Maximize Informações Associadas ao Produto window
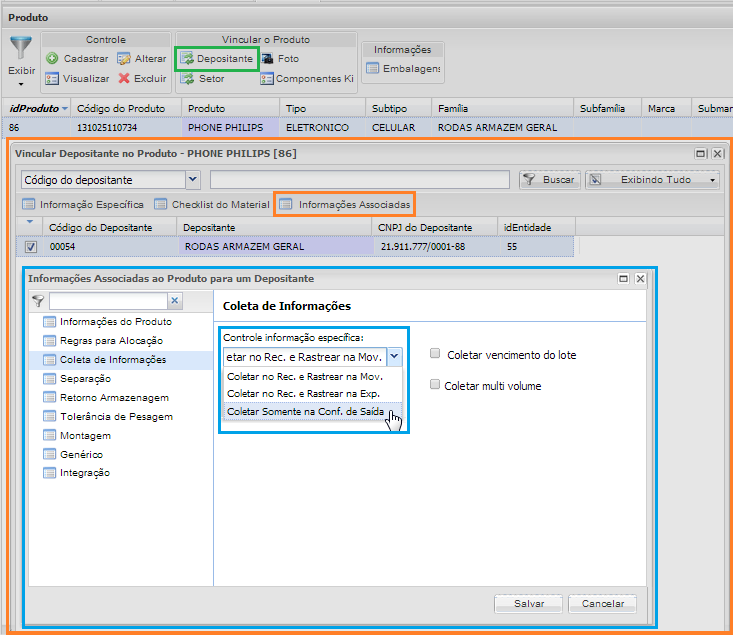This screenshot has width=733, height=635. coord(623,279)
